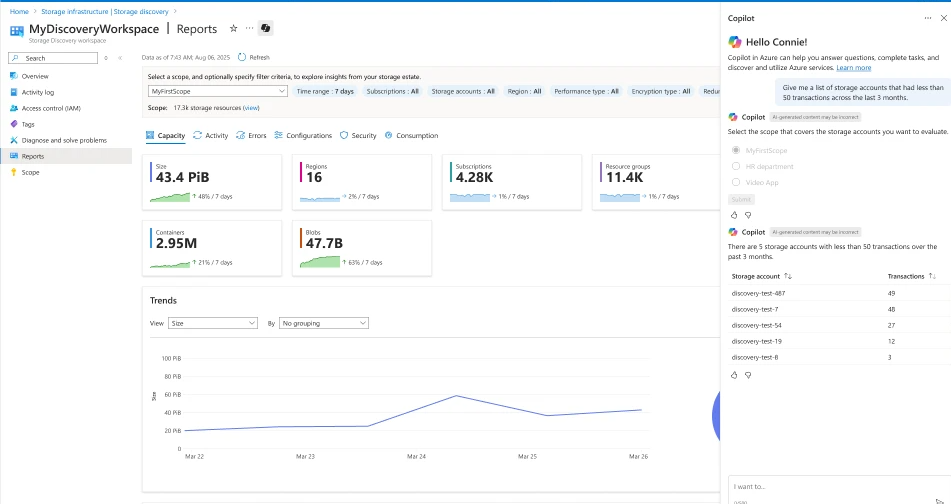Click the discovery-test-7 table row
Viewport: 951px width, 504px height.
pos(839,309)
